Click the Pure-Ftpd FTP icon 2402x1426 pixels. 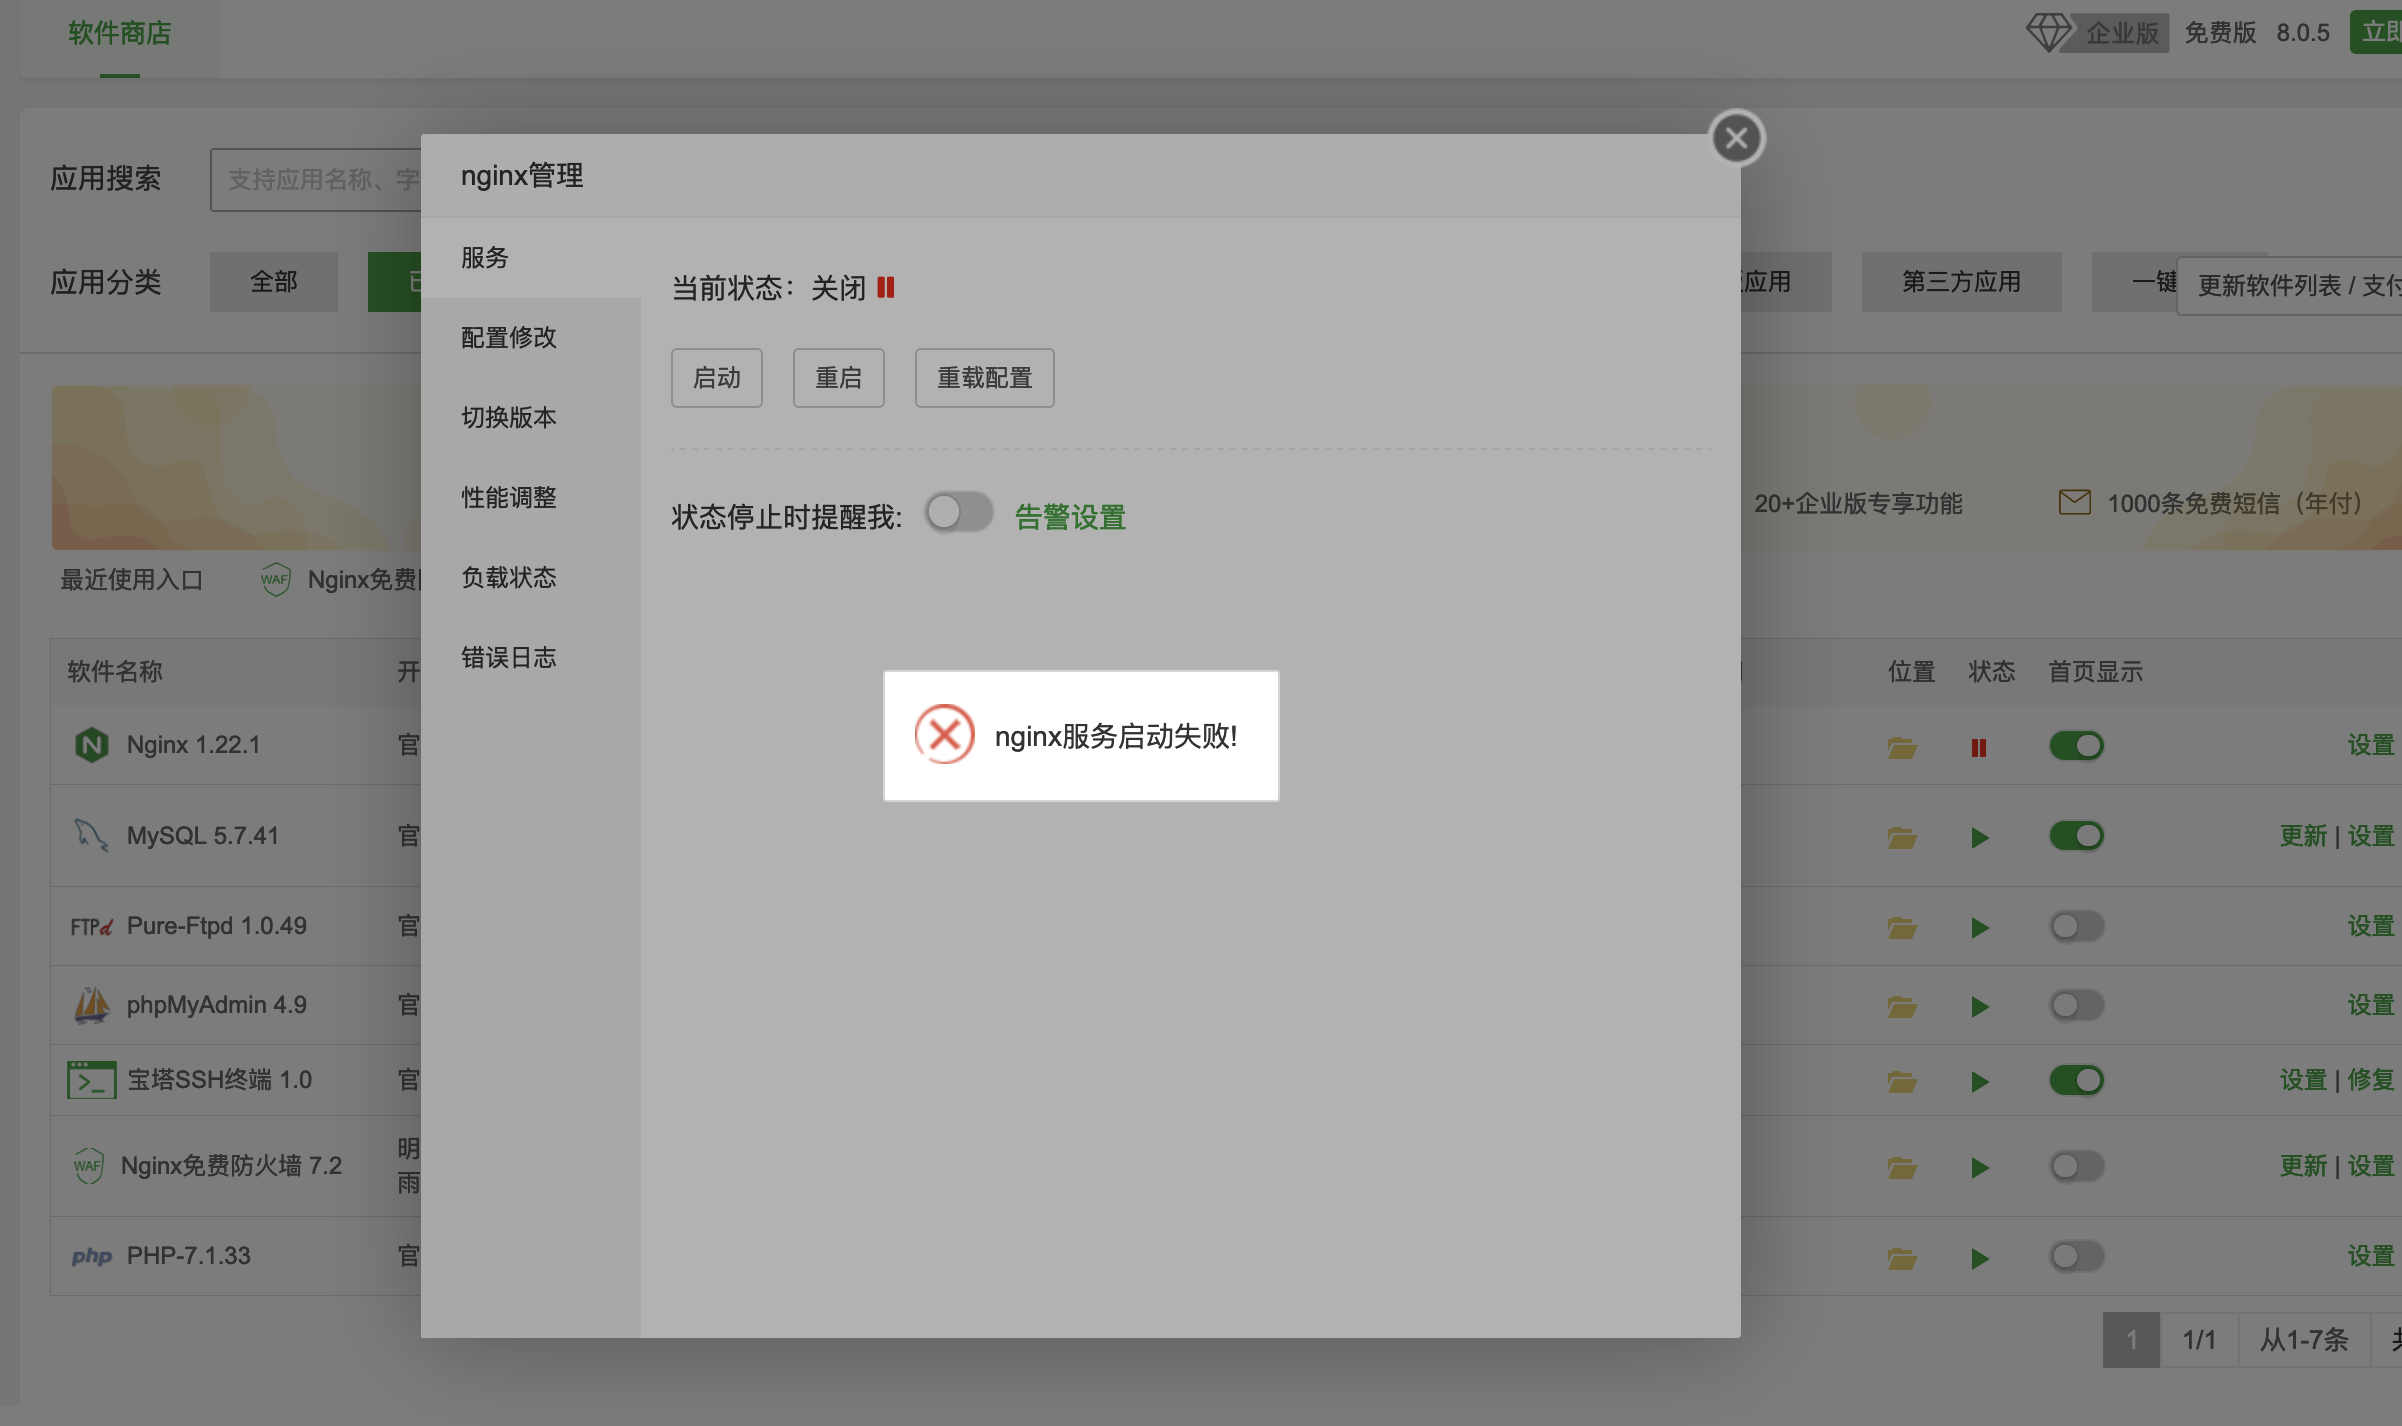(92, 927)
